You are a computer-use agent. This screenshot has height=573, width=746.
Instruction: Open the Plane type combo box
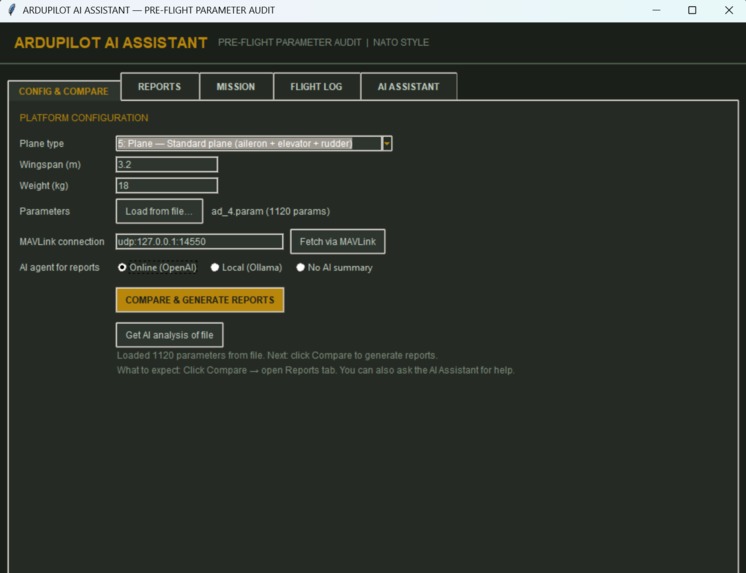coord(254,143)
